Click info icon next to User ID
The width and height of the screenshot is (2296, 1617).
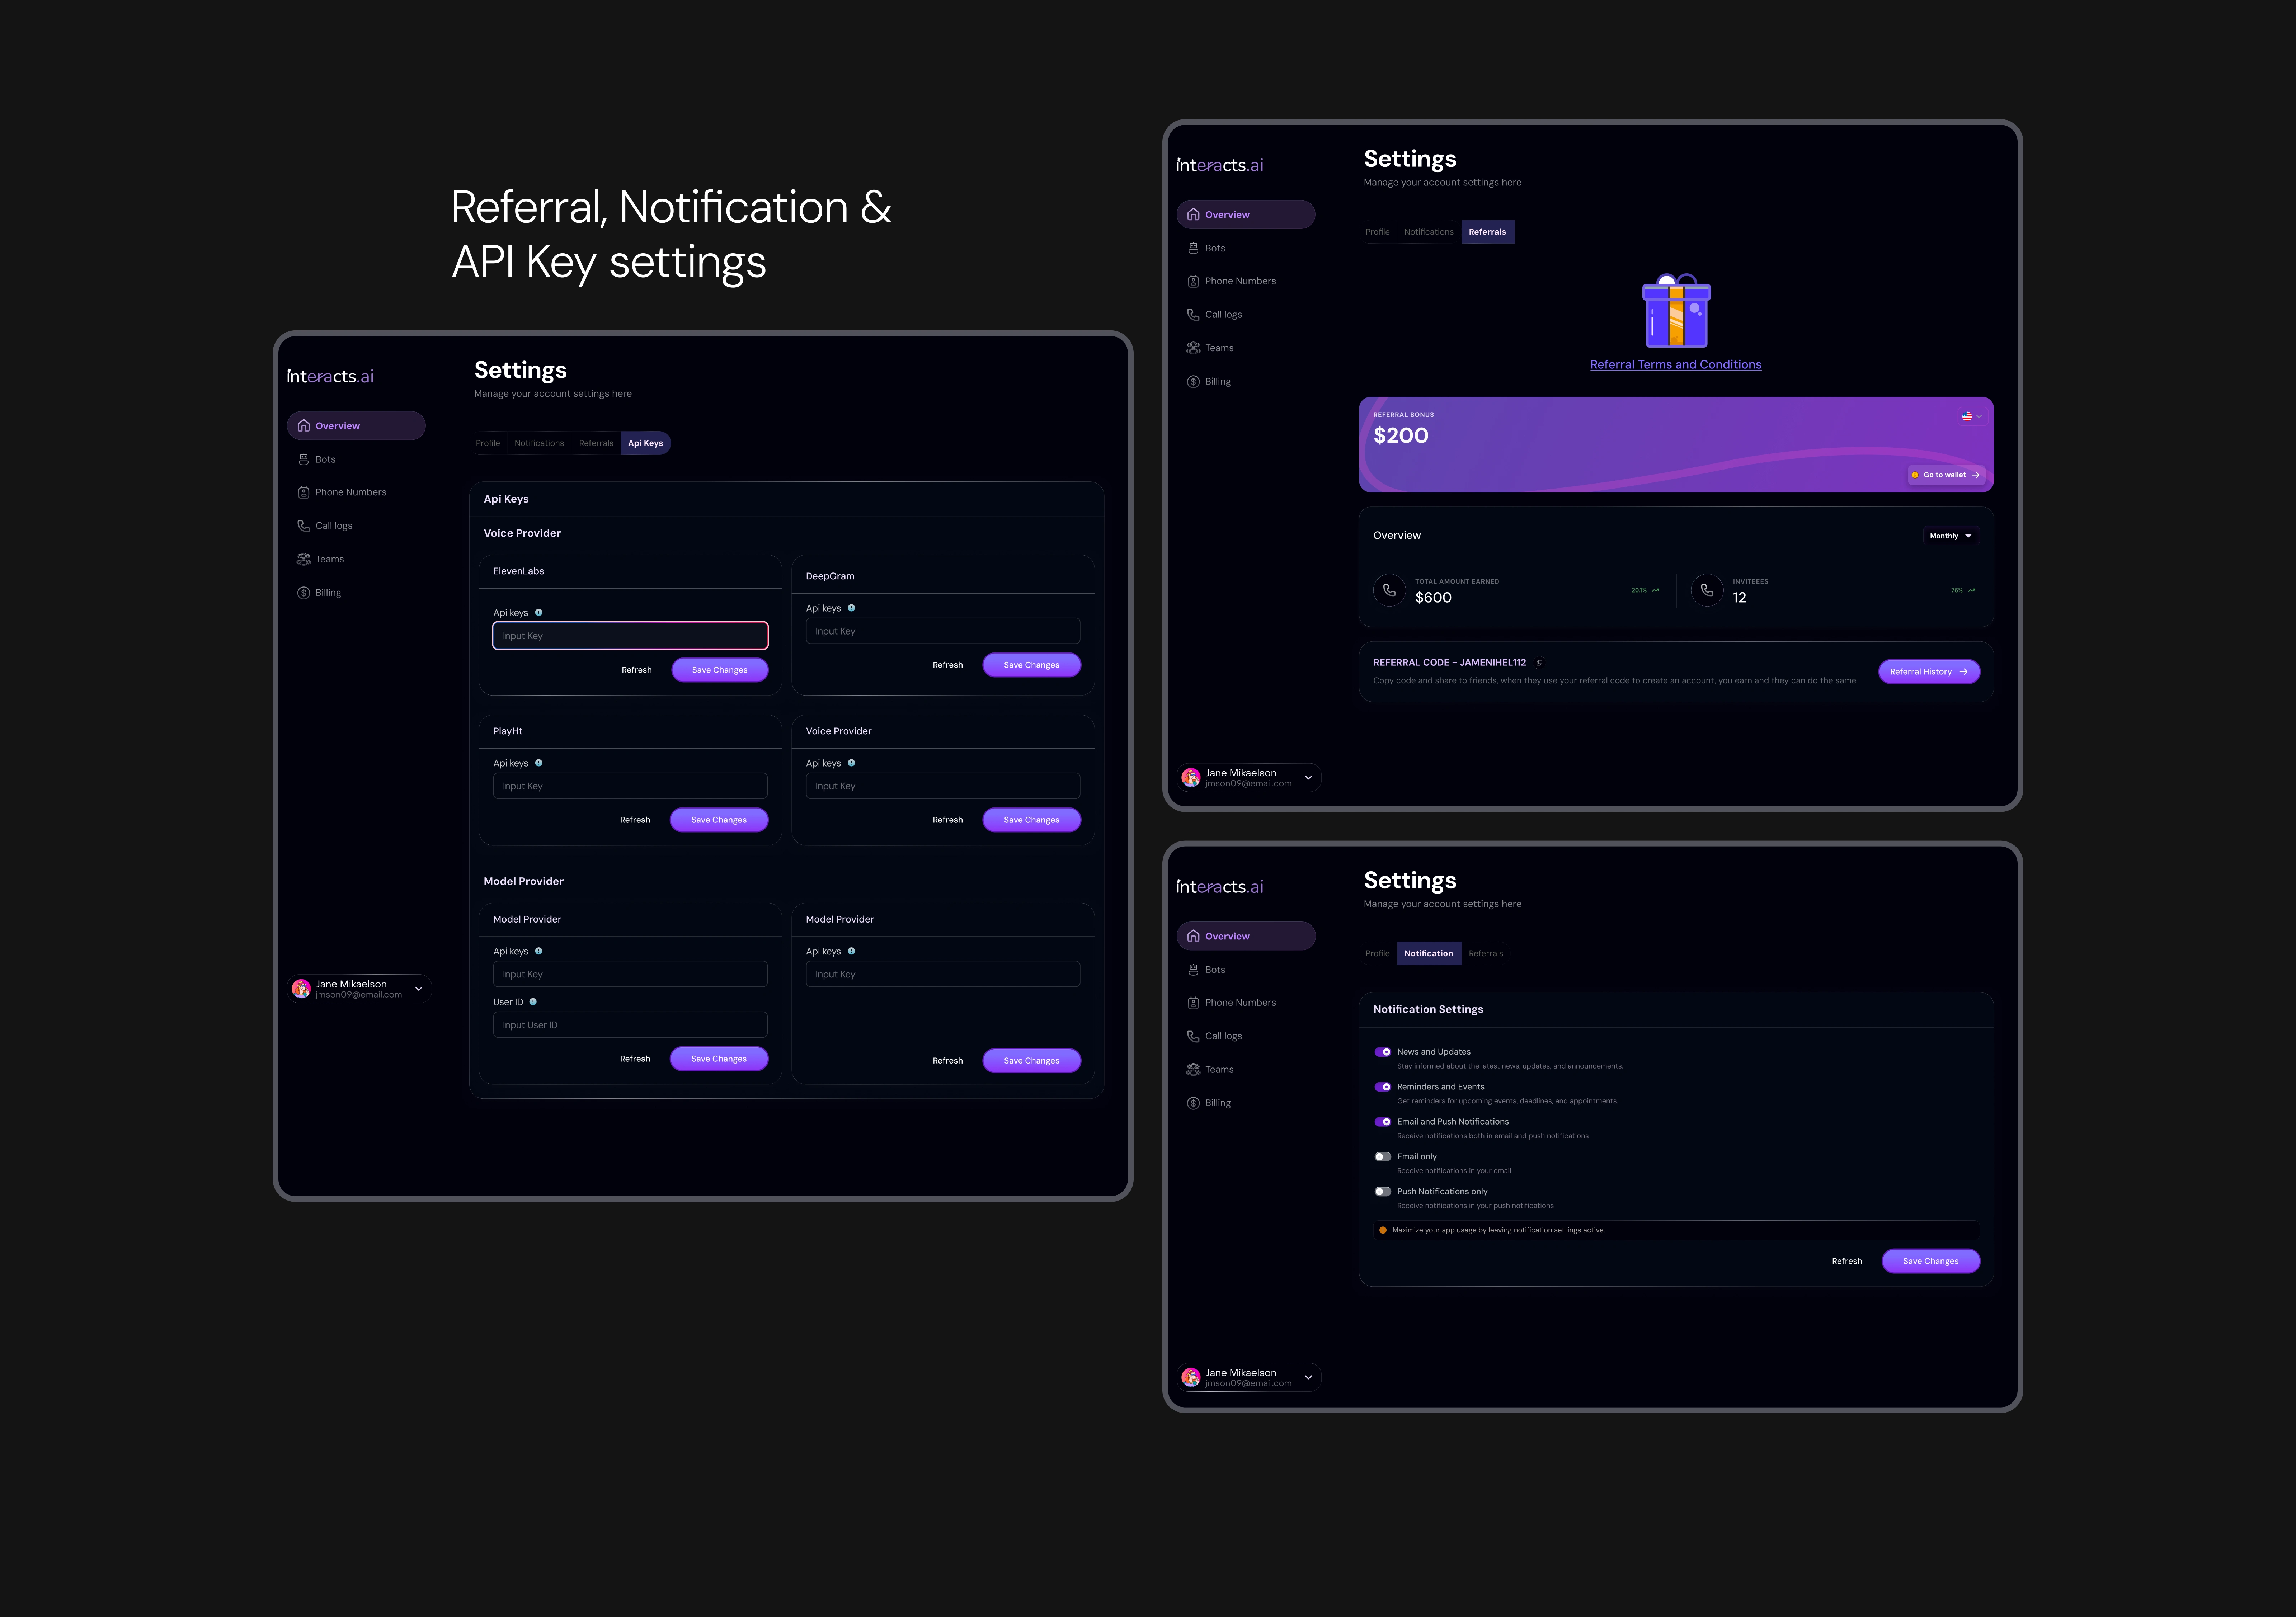533,1002
